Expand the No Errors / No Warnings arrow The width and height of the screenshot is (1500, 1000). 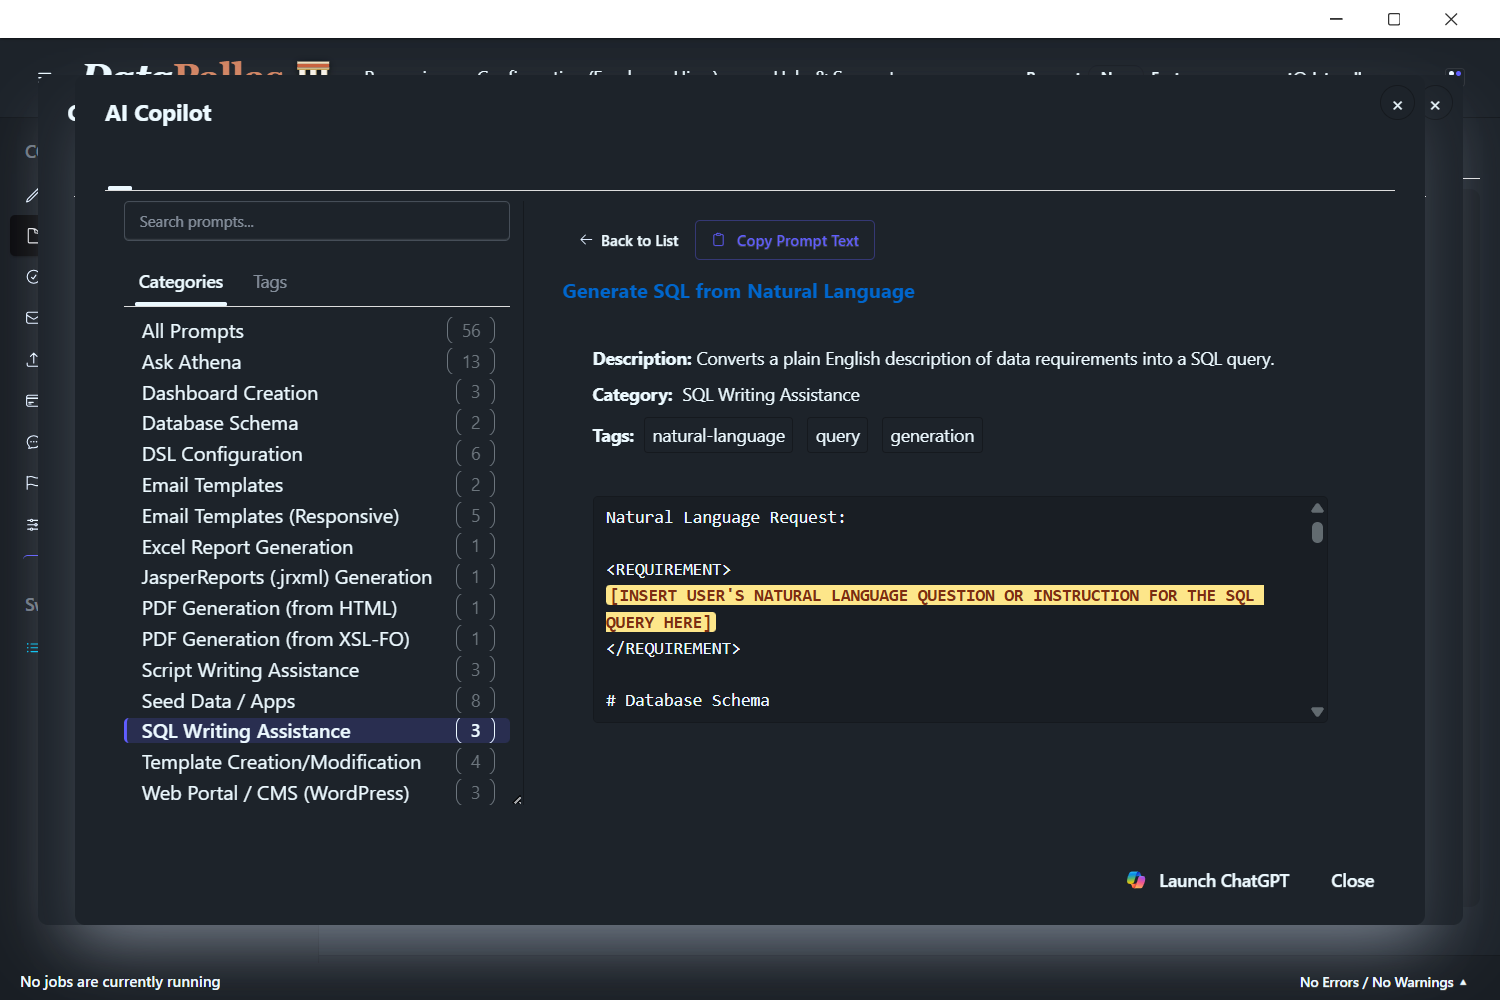click(1463, 982)
